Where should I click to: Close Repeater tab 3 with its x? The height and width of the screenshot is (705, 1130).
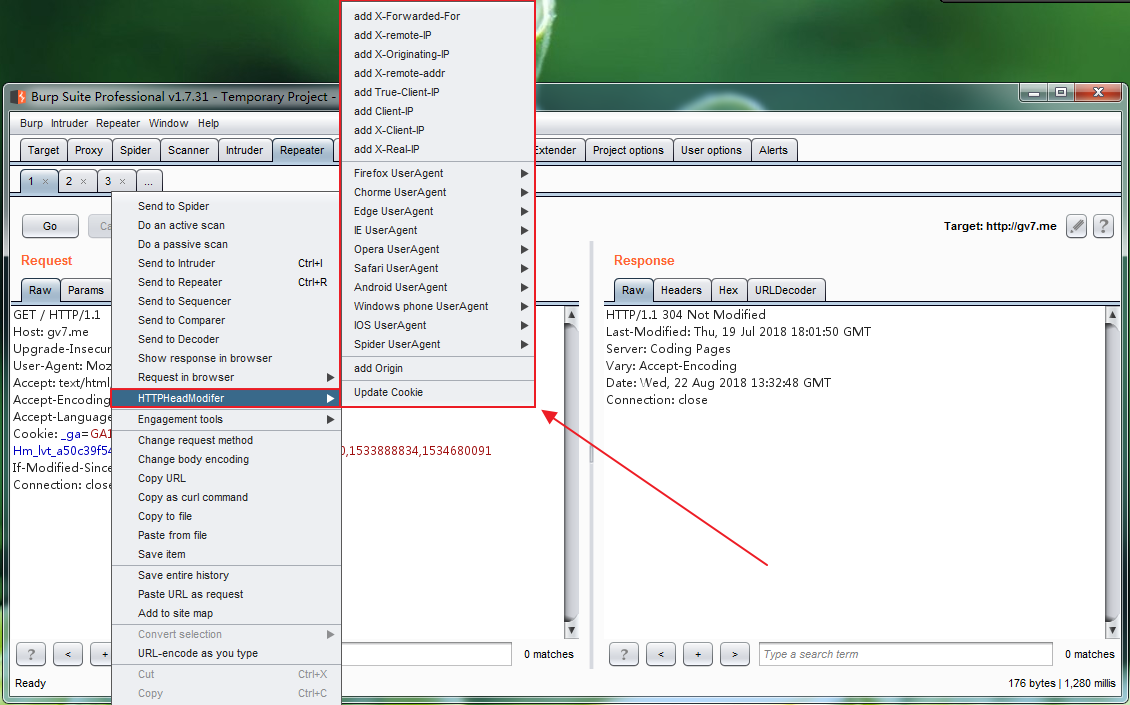(123, 182)
